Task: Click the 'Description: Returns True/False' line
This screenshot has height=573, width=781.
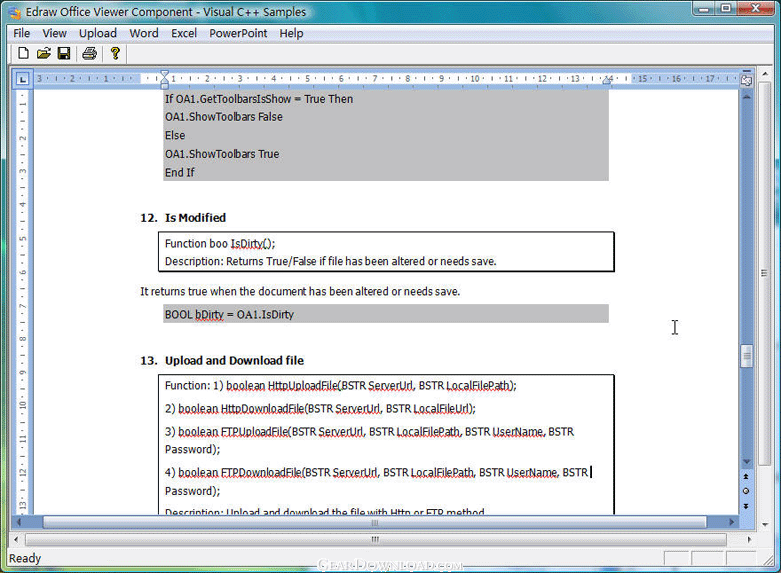Action: pyautogui.click(x=331, y=262)
